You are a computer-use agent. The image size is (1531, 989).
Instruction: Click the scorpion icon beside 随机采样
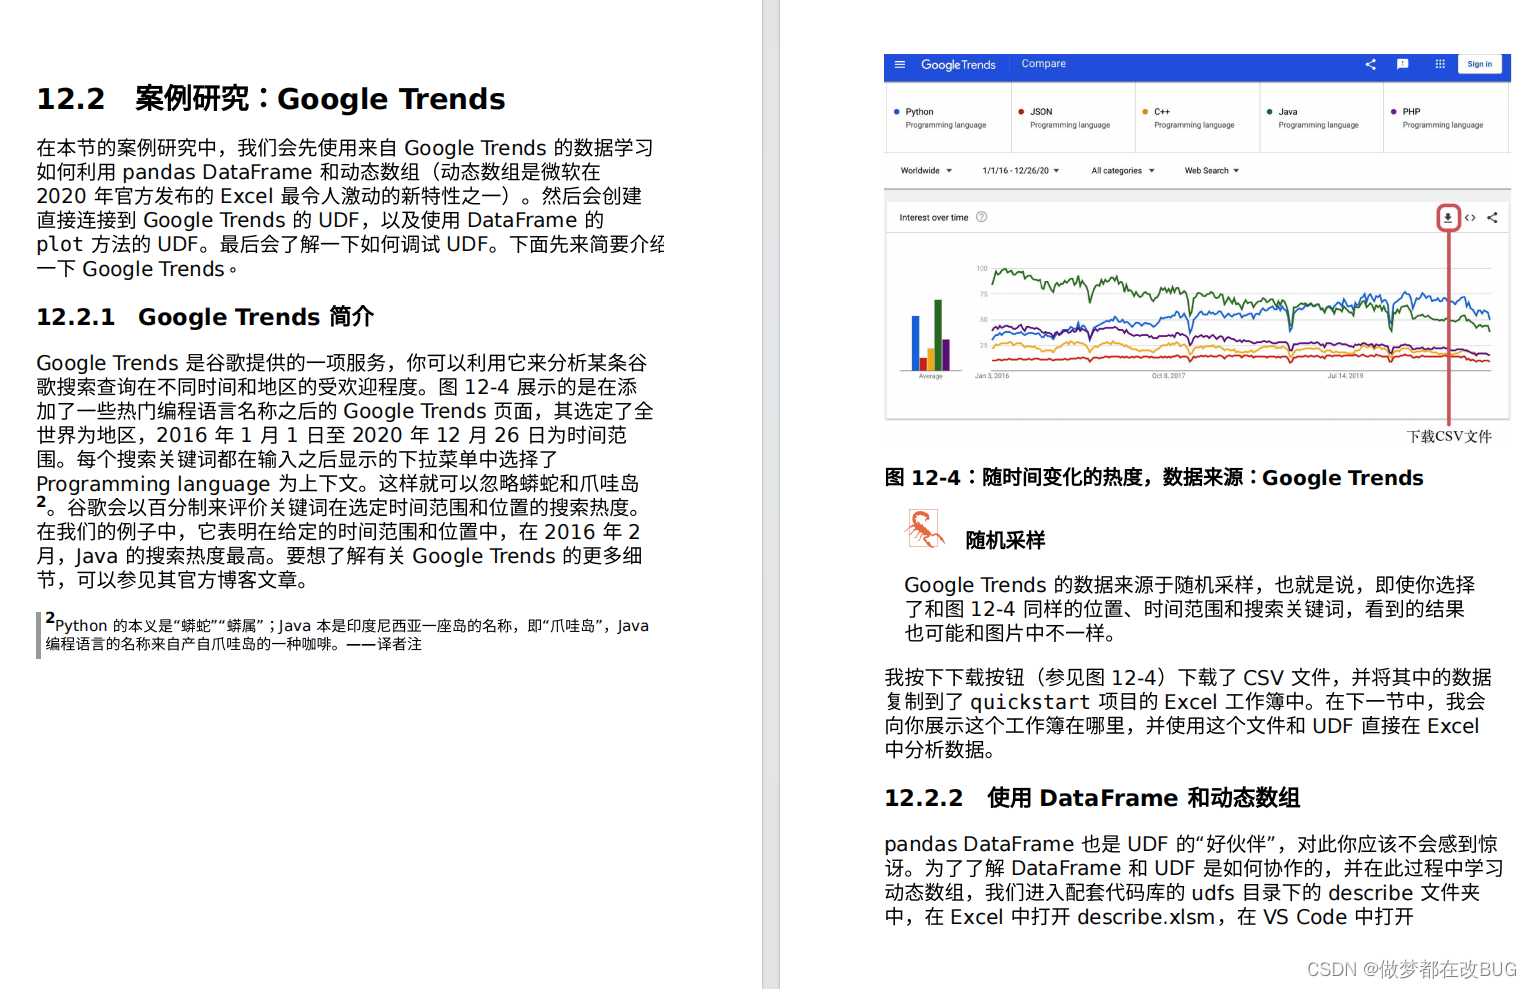point(925,529)
